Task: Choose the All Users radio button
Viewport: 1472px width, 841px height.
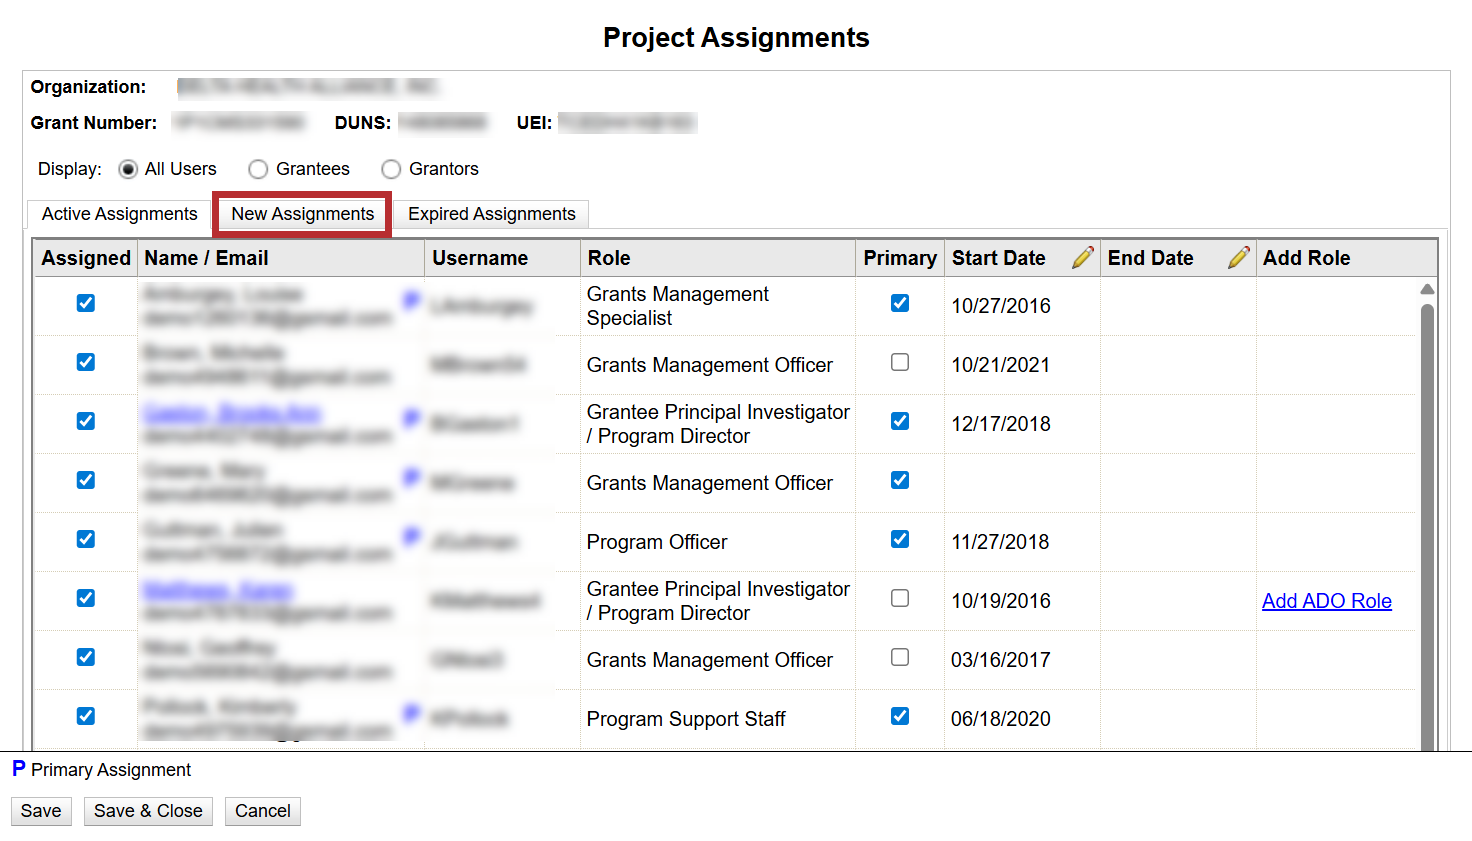Action: (x=128, y=169)
